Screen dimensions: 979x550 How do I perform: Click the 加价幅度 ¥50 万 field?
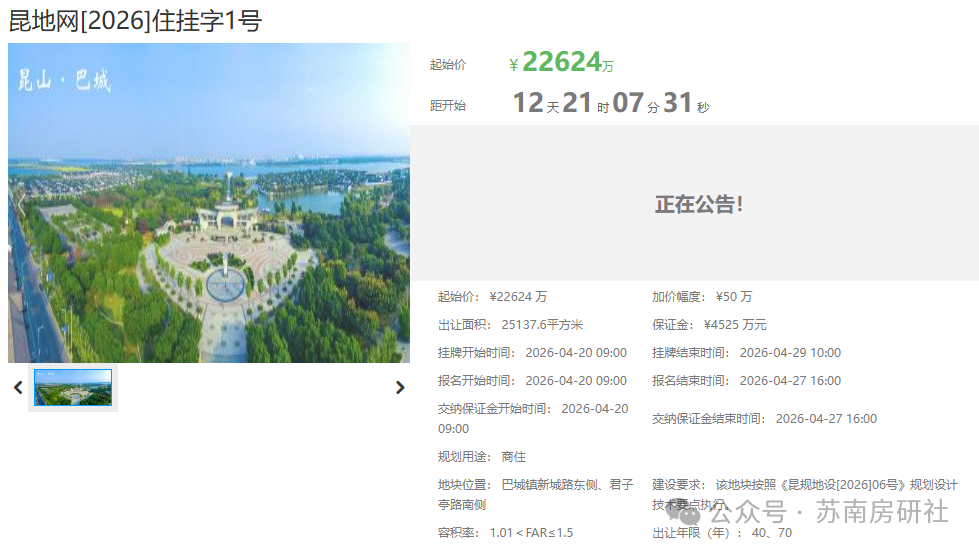point(702,297)
